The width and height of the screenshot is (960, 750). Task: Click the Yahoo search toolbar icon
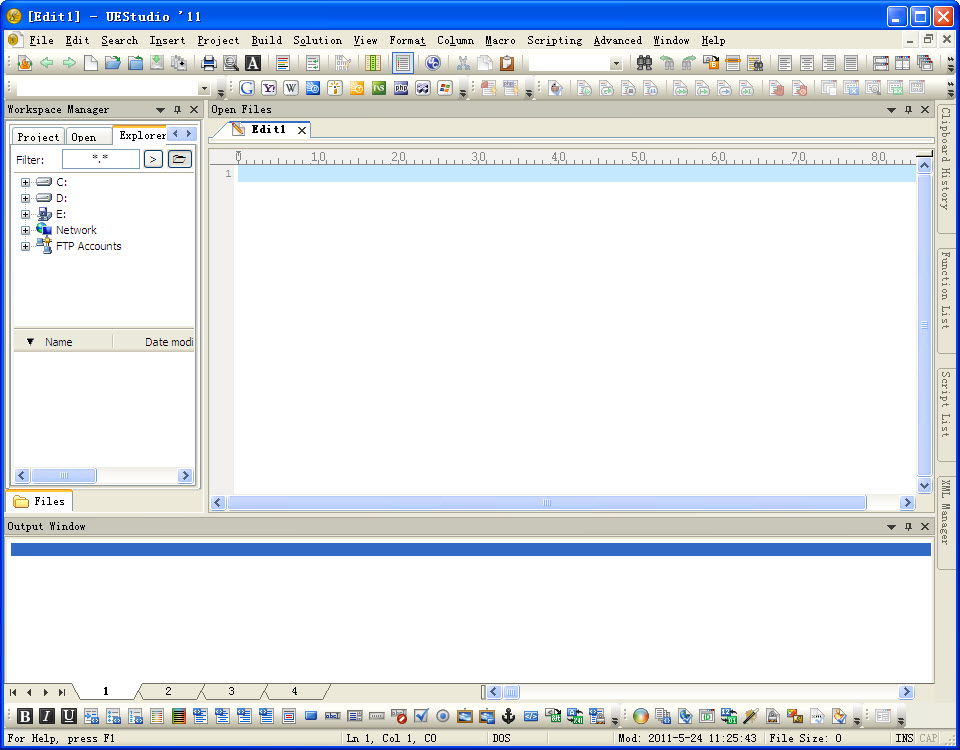[x=269, y=88]
